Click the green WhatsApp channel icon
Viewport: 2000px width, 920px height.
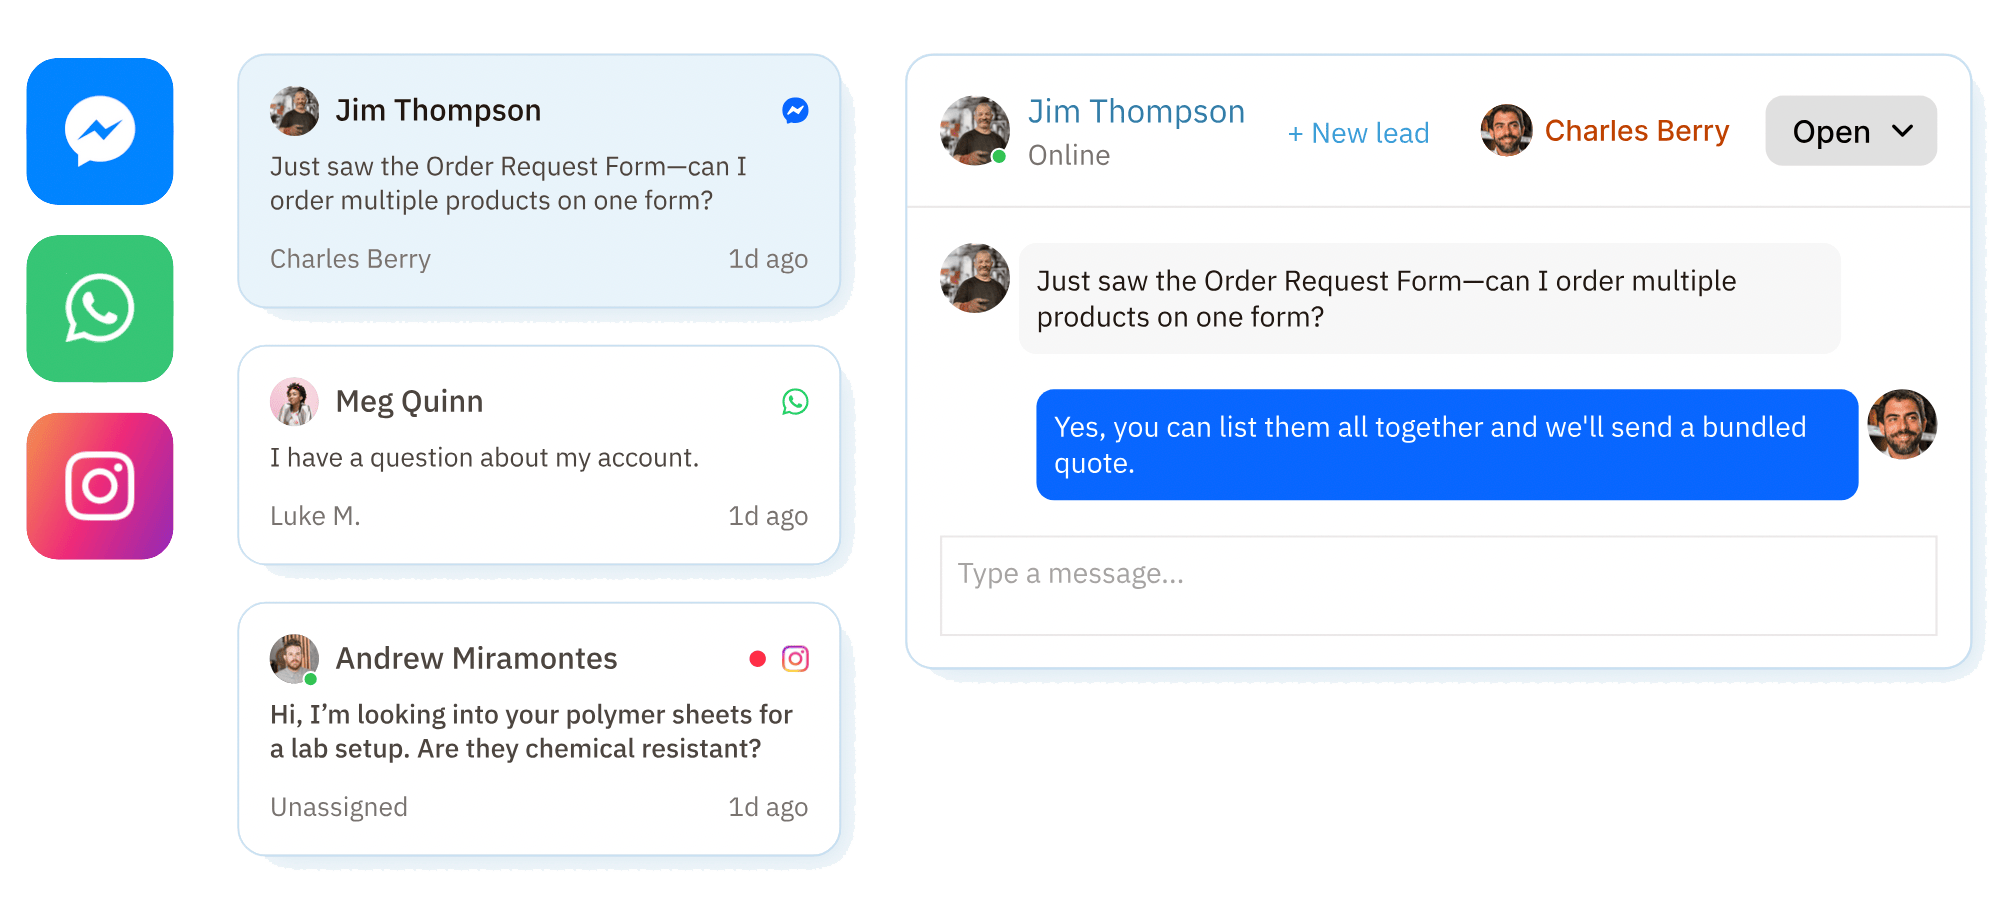pyautogui.click(x=100, y=309)
